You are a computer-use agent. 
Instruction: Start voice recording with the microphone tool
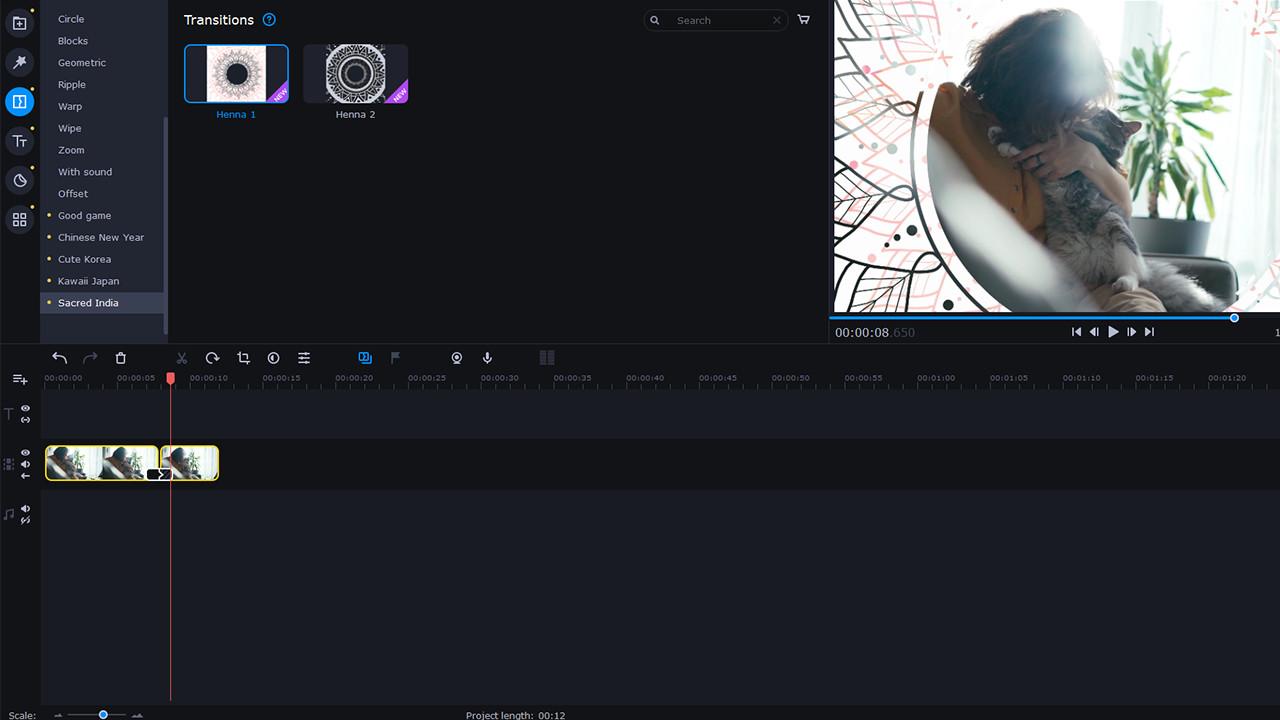(487, 357)
